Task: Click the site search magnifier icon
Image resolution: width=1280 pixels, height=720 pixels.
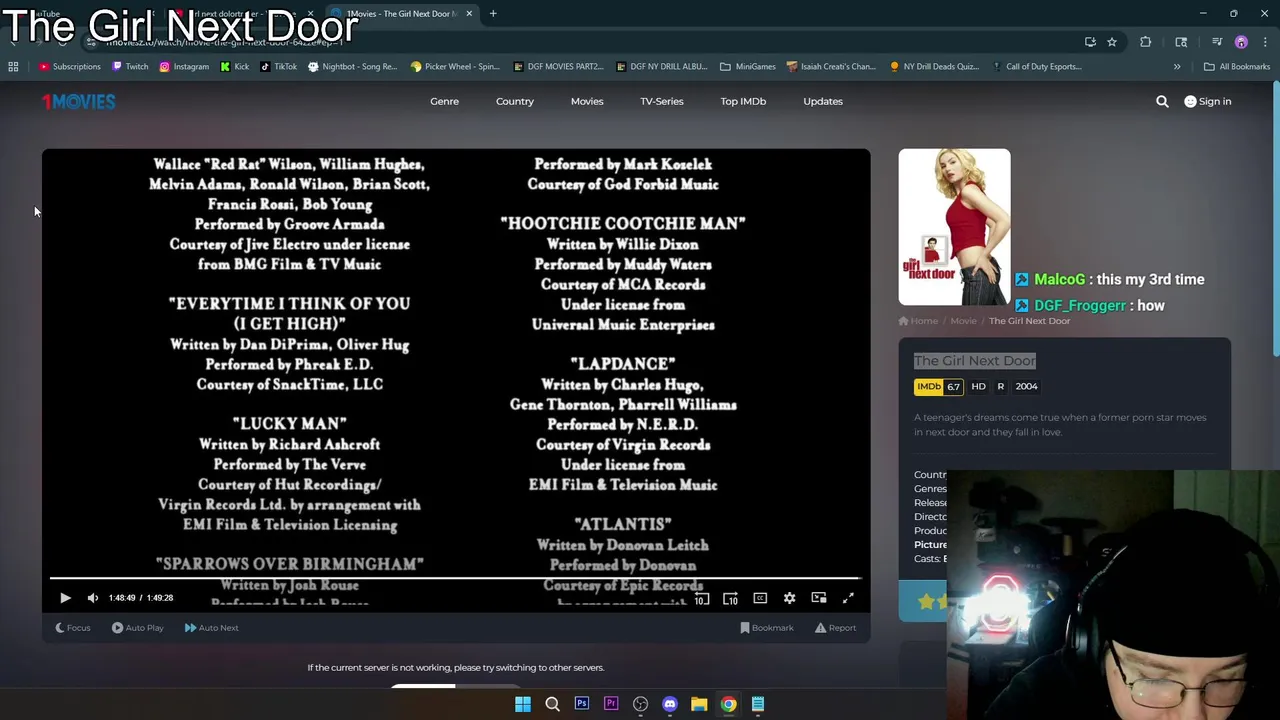Action: click(1162, 101)
